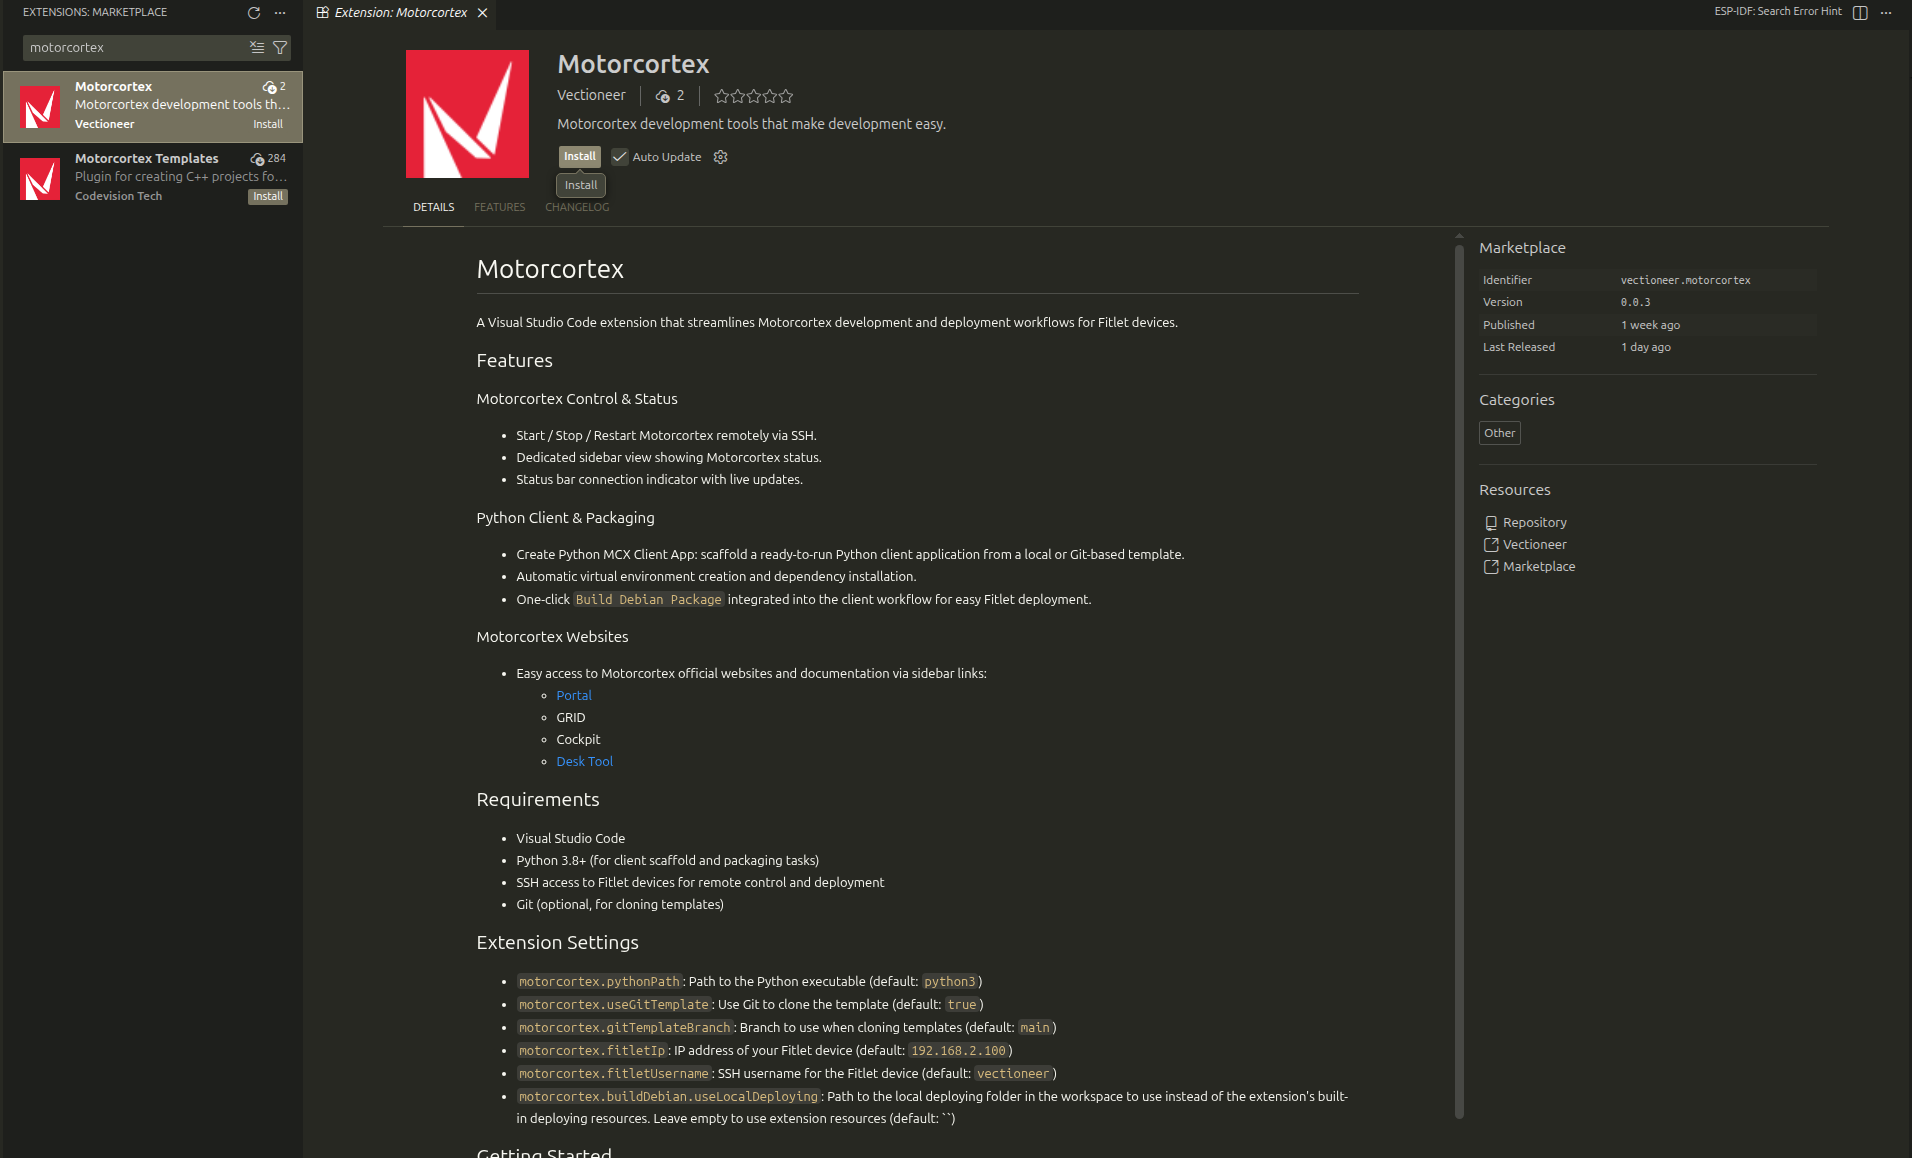Open the Desk Tool hyperlink
Screen dimensions: 1912x1158
(x=584, y=762)
